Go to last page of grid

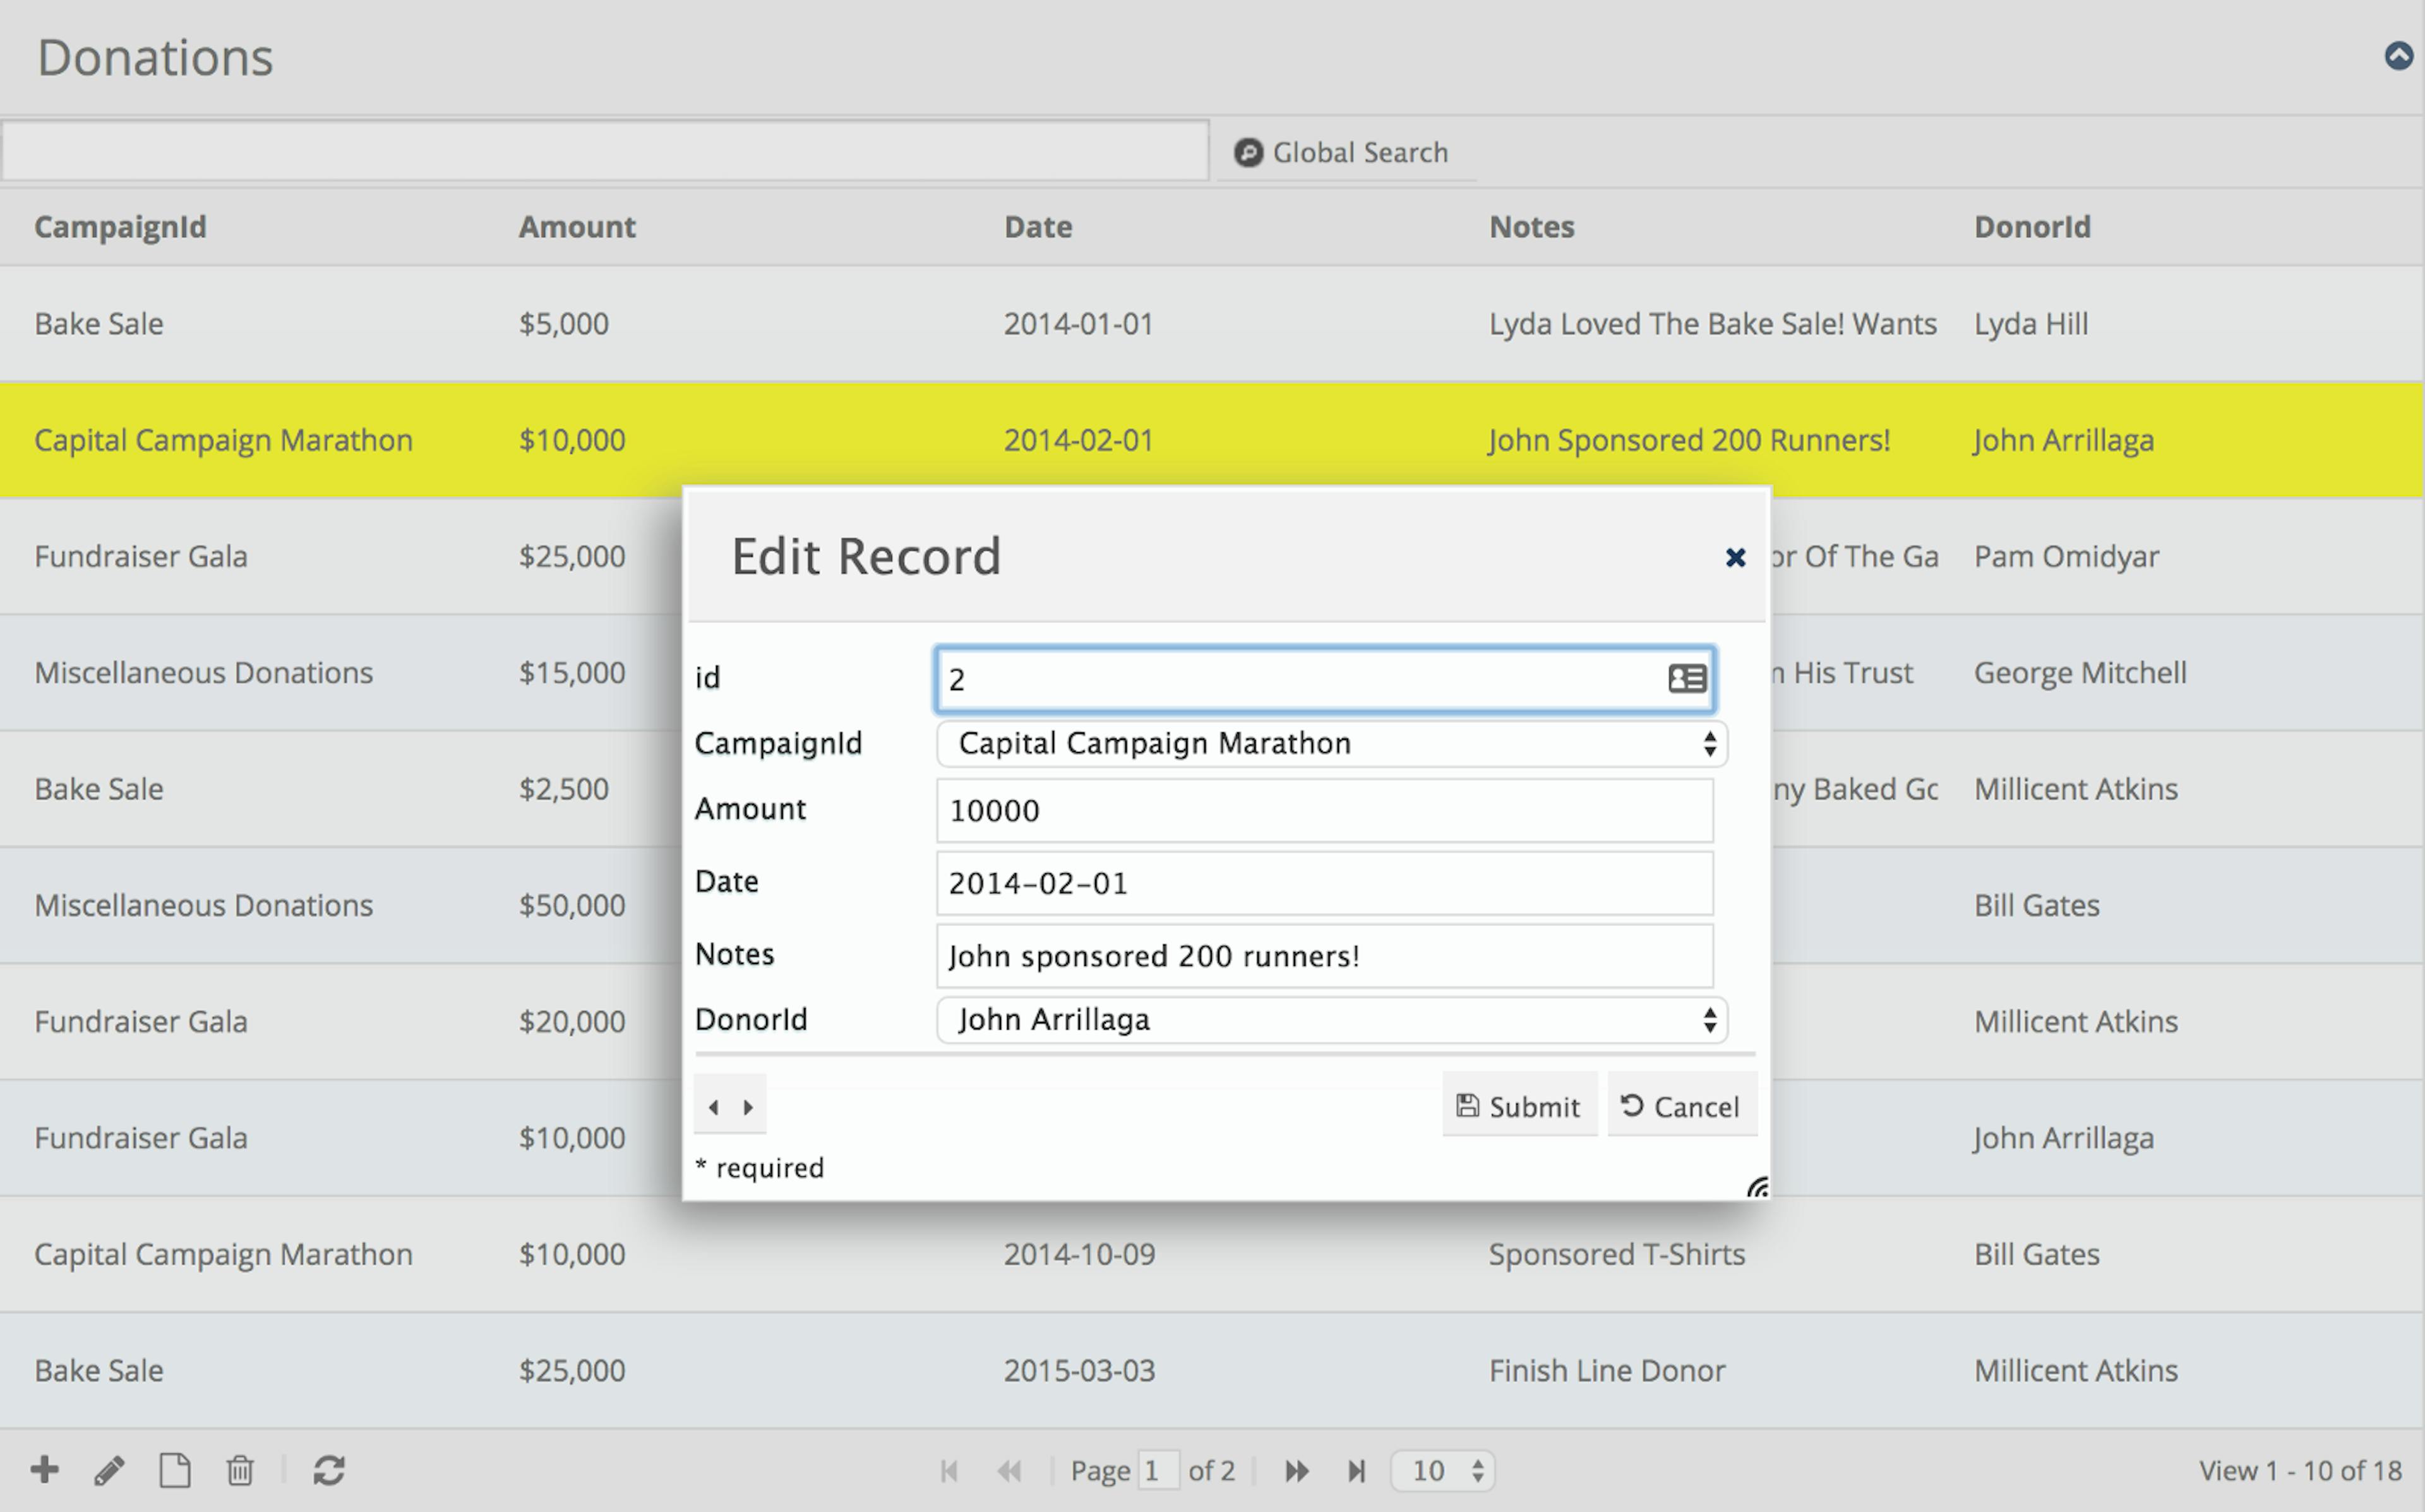click(1357, 1471)
